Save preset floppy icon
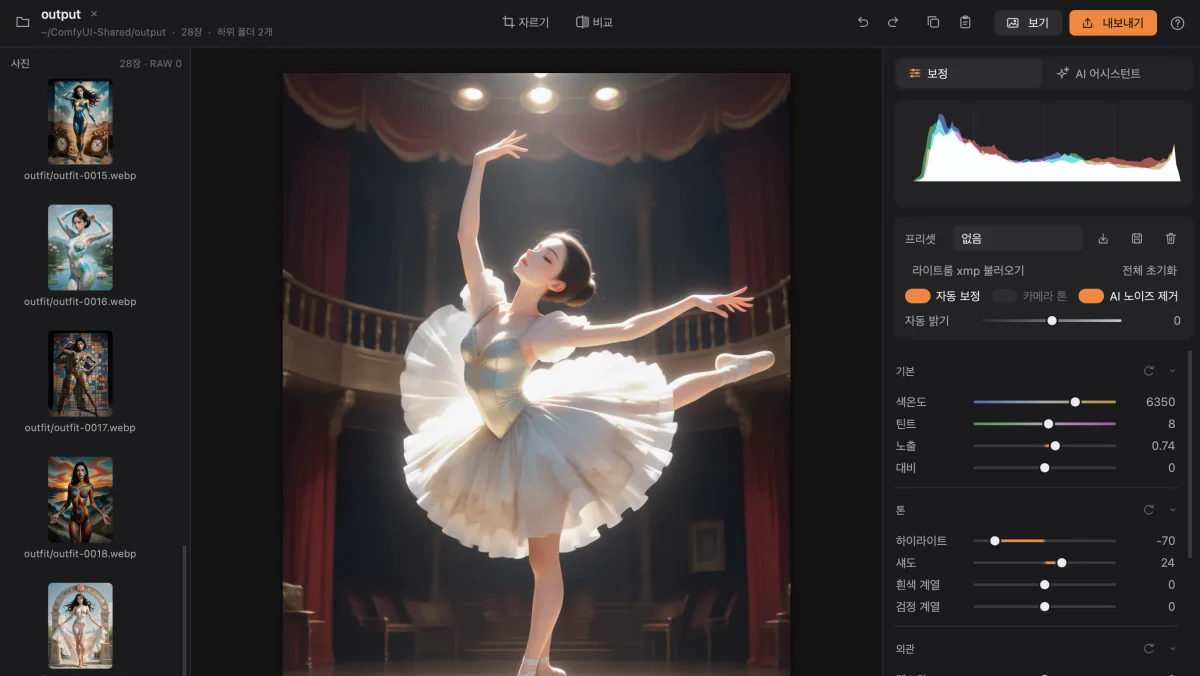 coord(1137,238)
